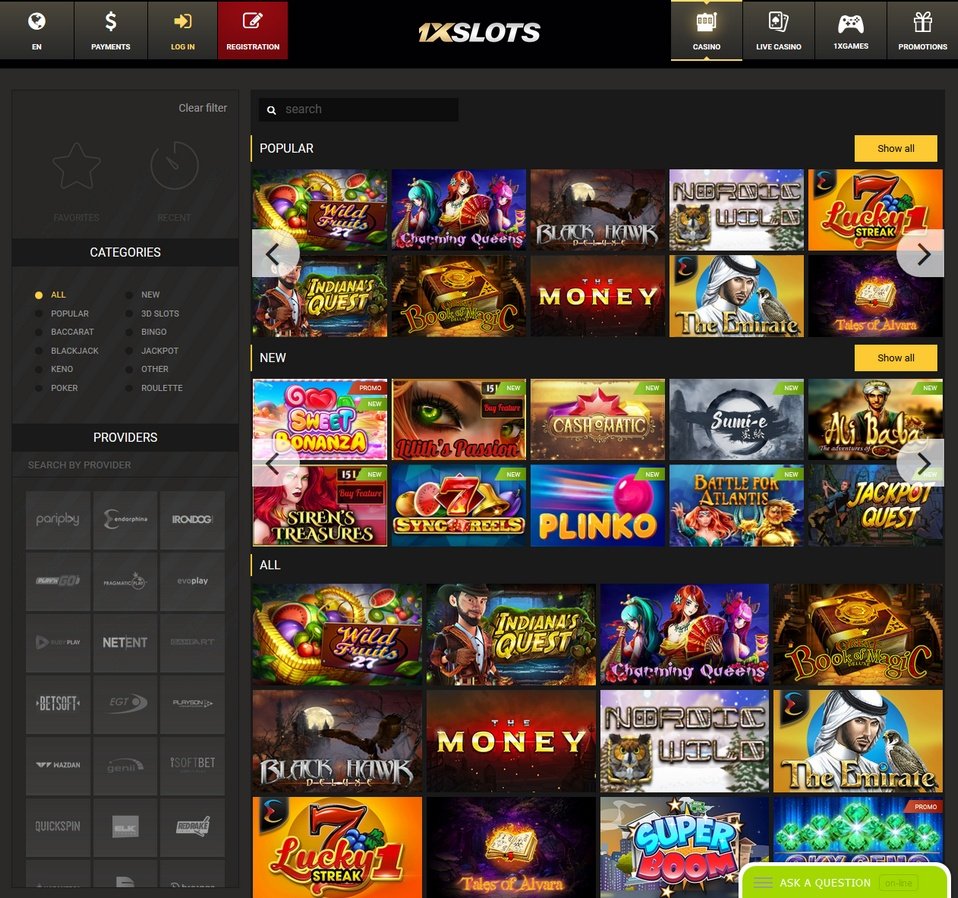Click the Favorites star icon

76,167
